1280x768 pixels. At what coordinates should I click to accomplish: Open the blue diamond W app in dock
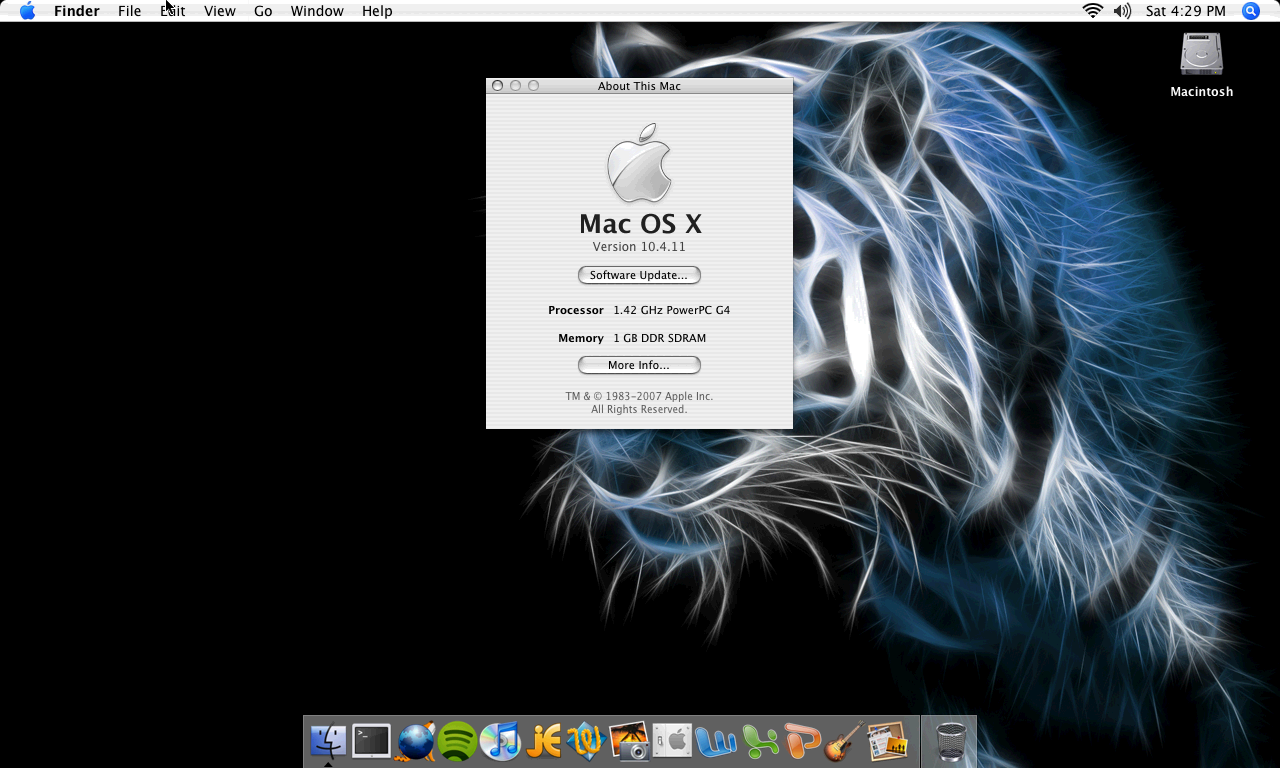point(586,741)
